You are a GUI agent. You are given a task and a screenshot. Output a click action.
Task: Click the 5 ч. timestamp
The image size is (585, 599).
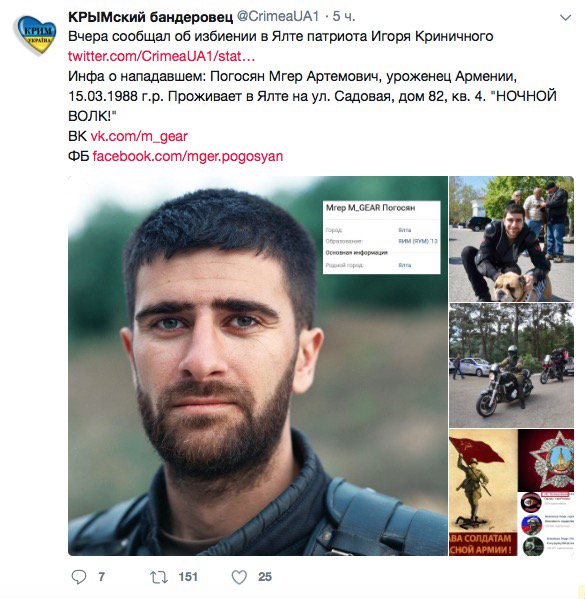pyautogui.click(x=344, y=16)
